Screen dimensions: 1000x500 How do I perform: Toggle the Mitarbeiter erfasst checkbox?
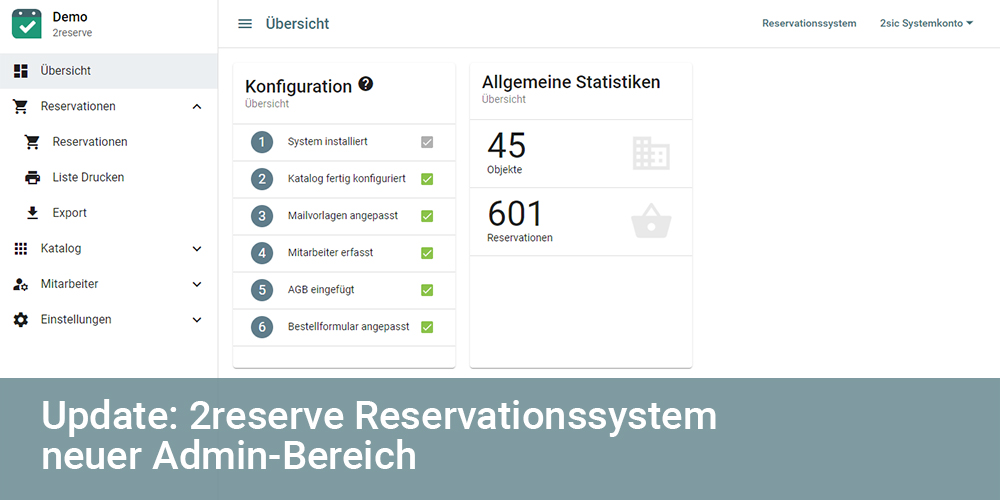click(x=427, y=253)
